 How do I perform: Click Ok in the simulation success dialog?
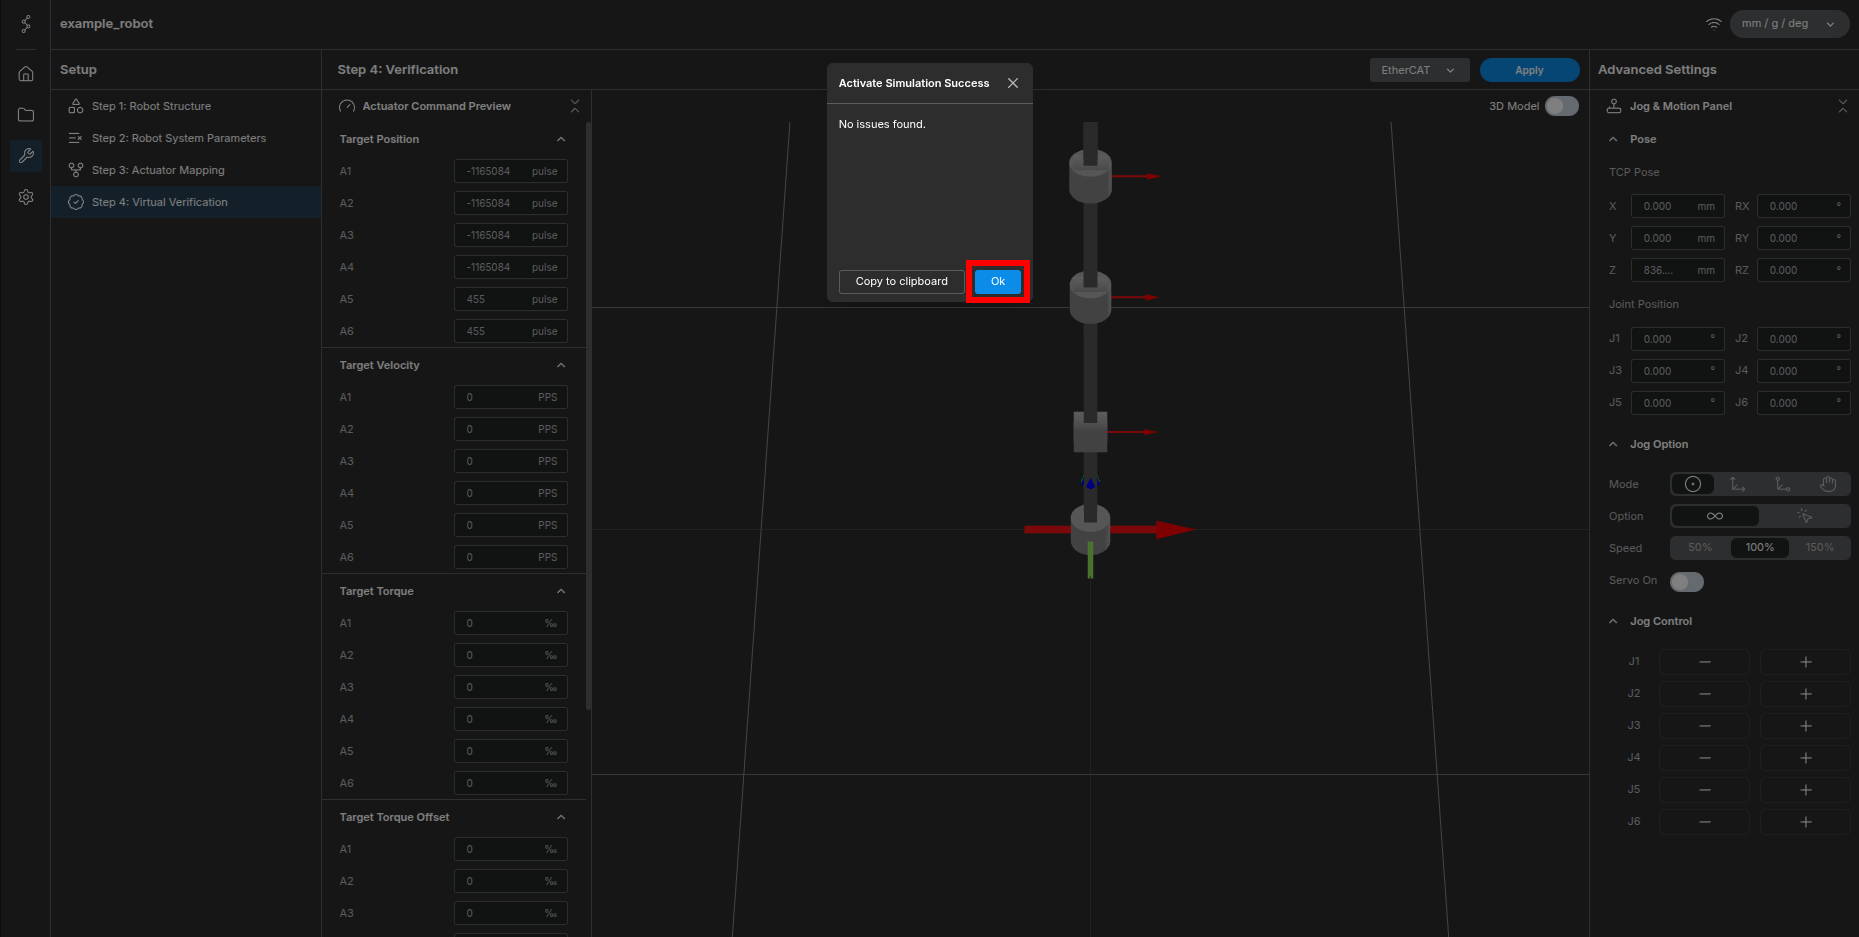(997, 281)
